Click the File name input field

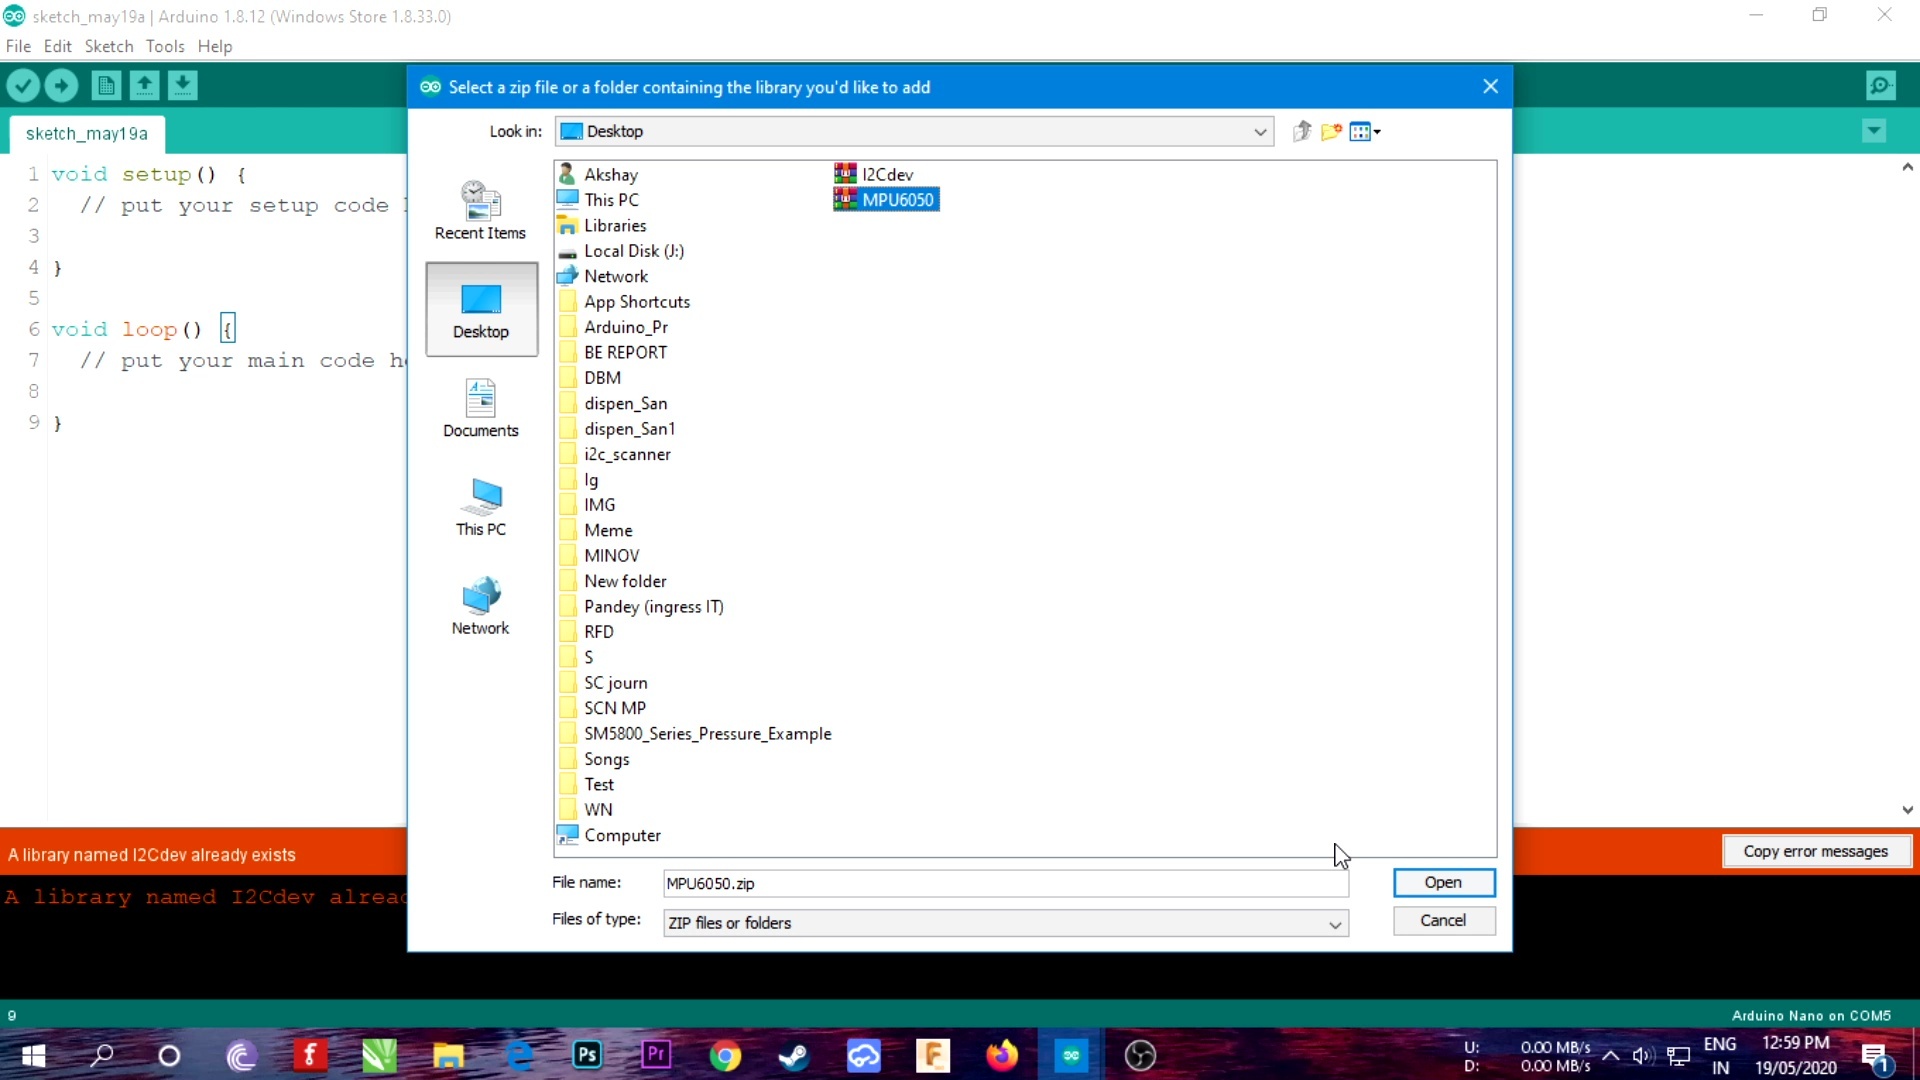pyautogui.click(x=1004, y=884)
